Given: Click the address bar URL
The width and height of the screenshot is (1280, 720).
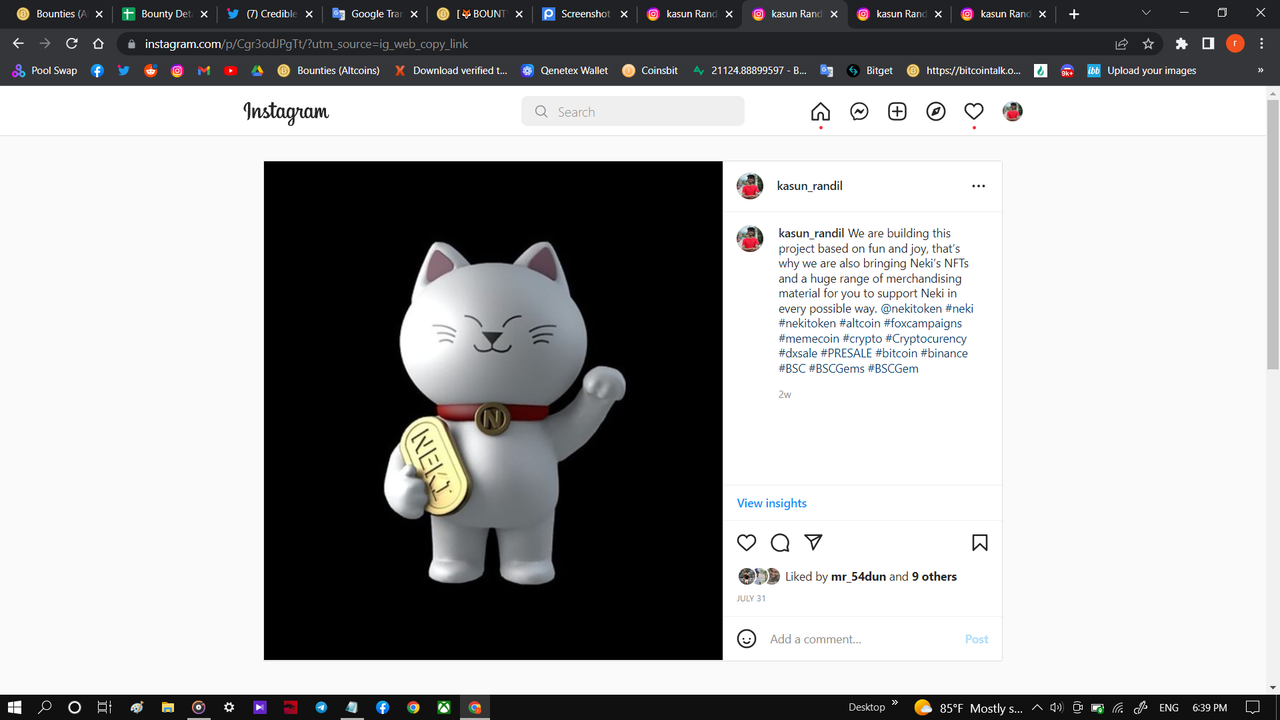Looking at the screenshot, I should coord(306,44).
